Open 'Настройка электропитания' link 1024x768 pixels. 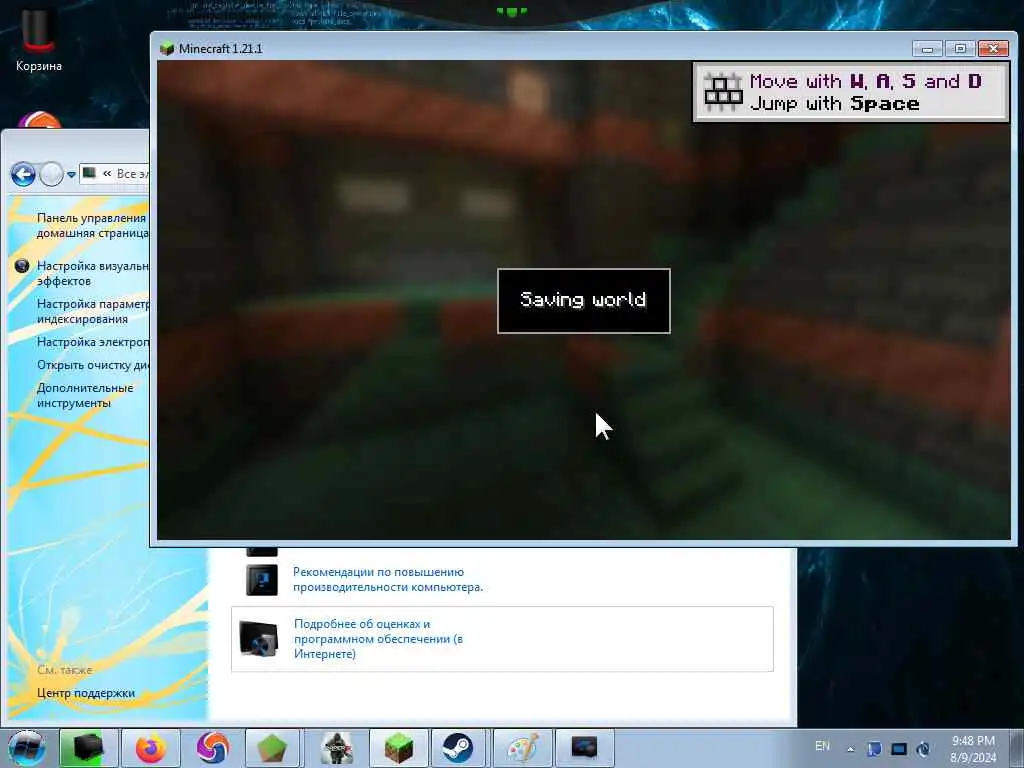coord(93,342)
